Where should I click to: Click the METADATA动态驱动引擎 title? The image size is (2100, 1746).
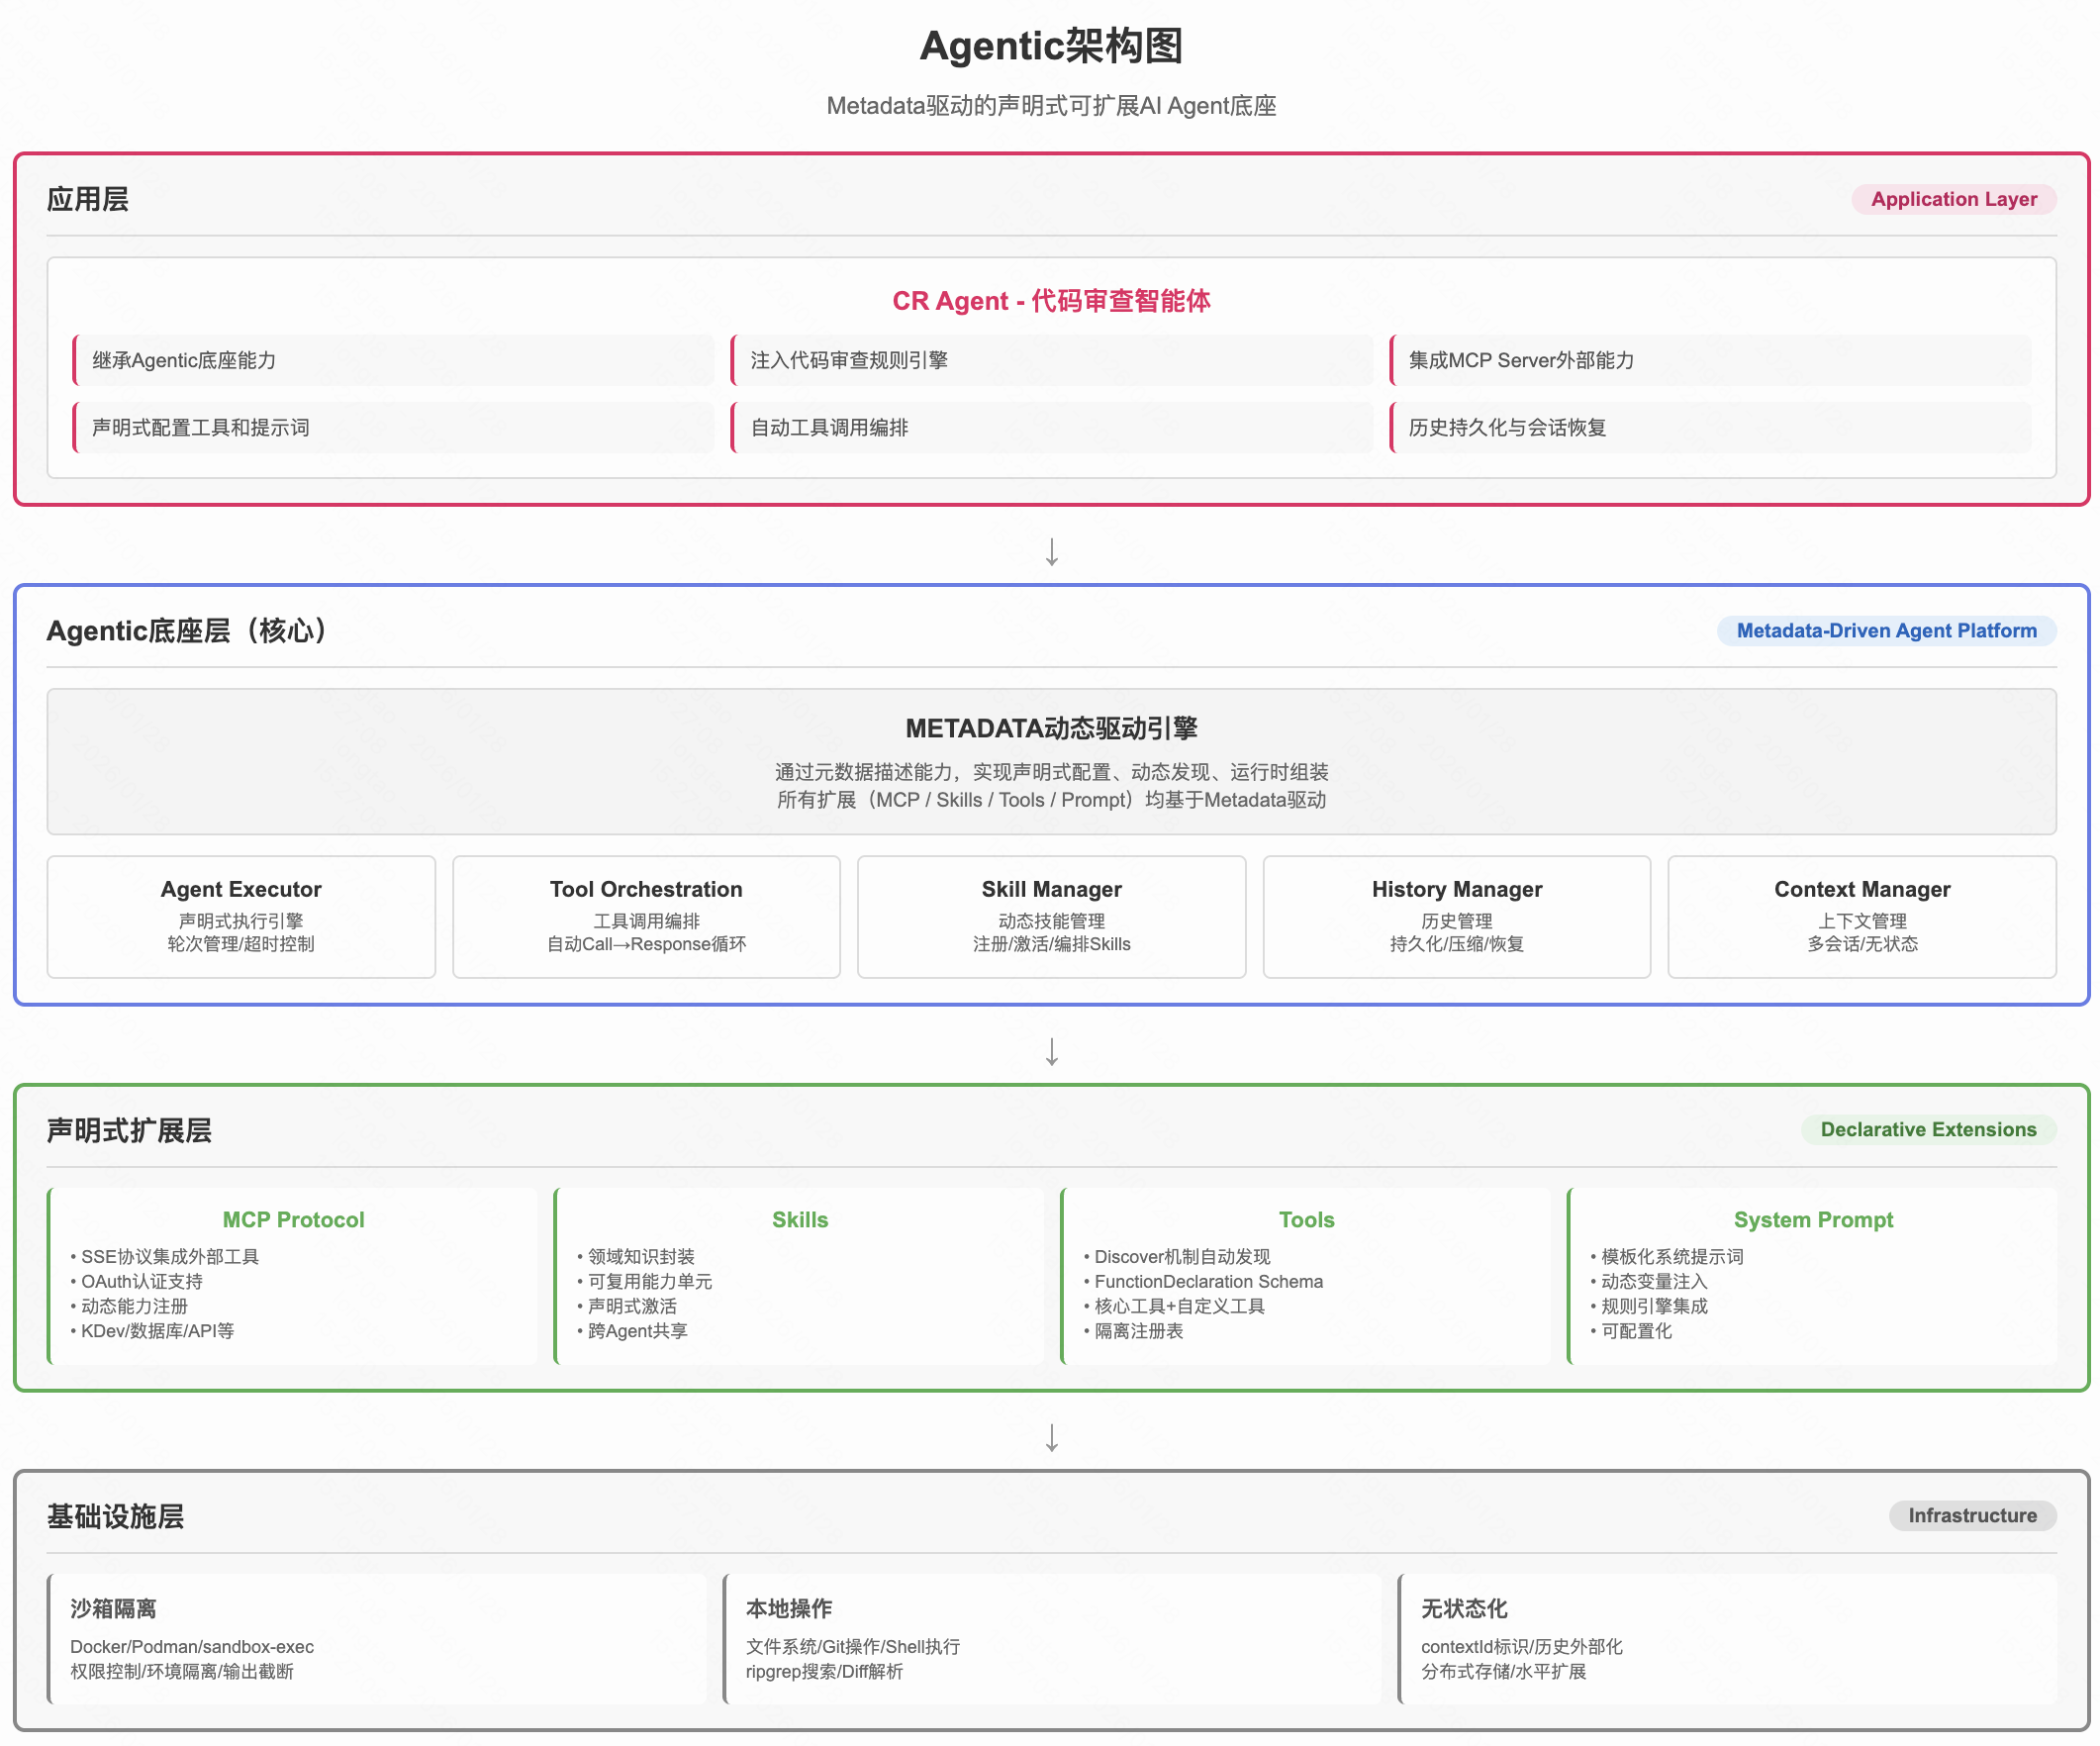pyautogui.click(x=1051, y=728)
